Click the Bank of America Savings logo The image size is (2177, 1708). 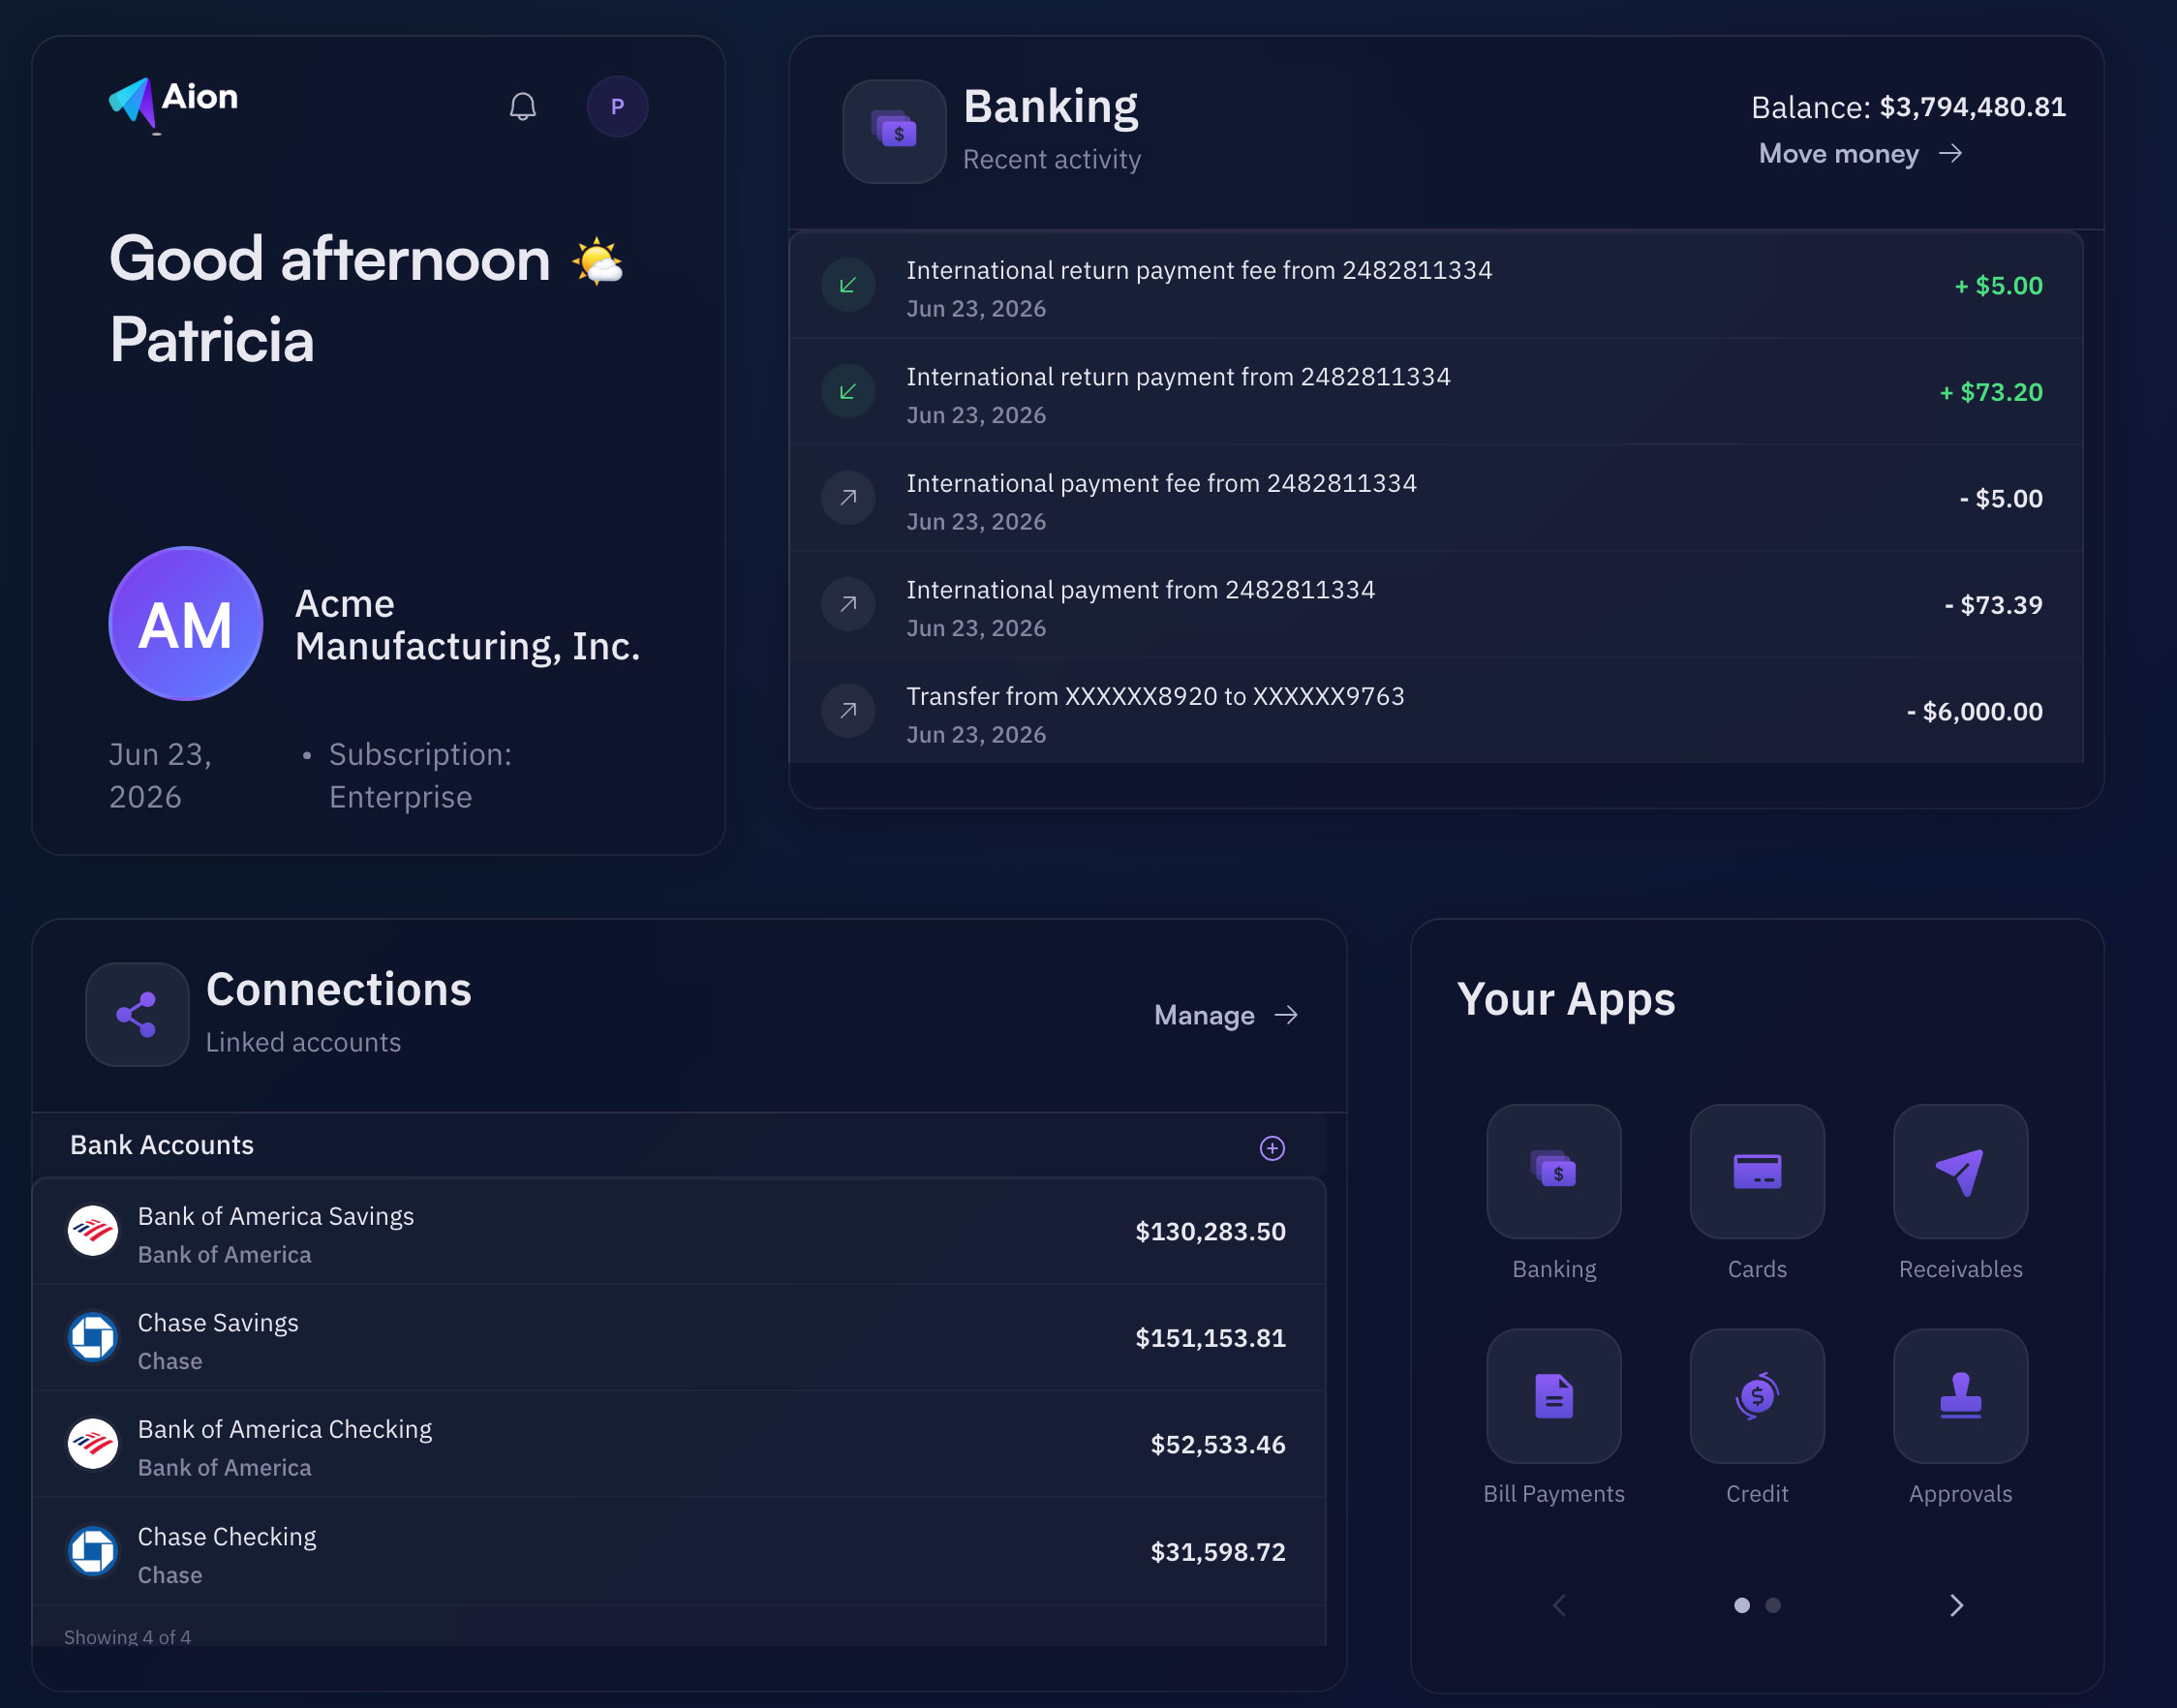tap(93, 1231)
